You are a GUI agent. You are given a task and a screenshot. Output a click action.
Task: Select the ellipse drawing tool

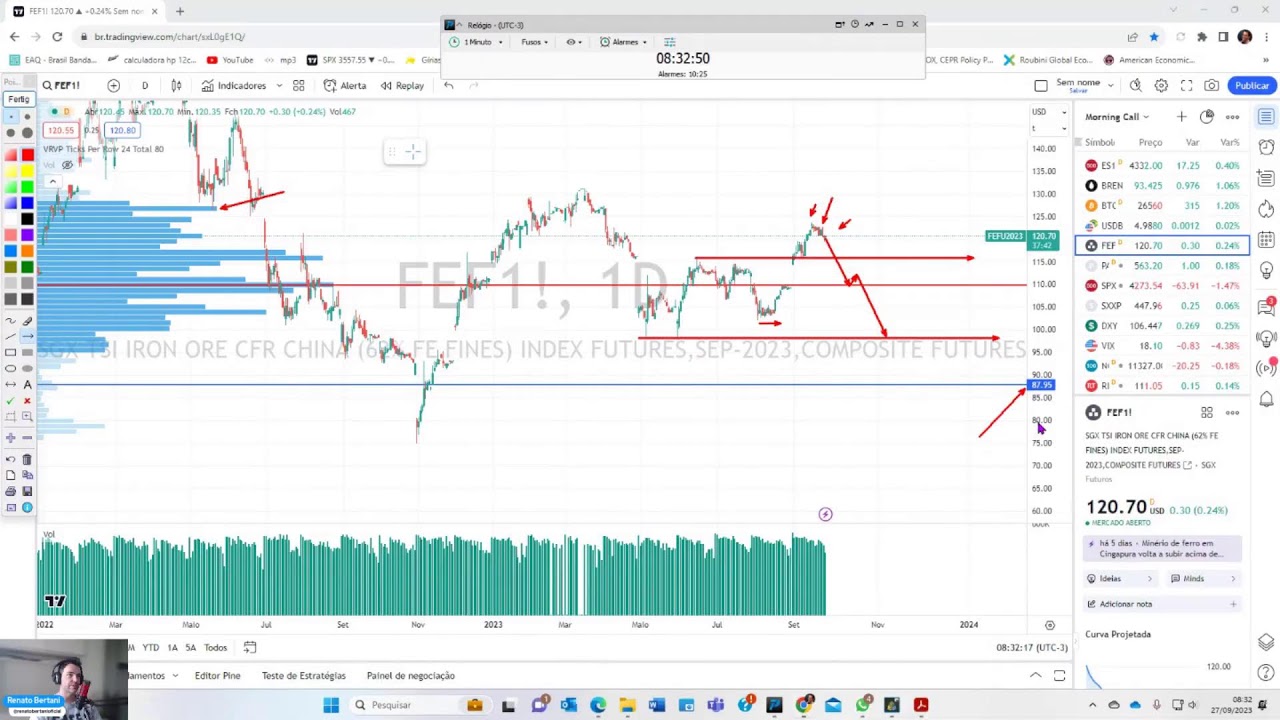pos(11,368)
